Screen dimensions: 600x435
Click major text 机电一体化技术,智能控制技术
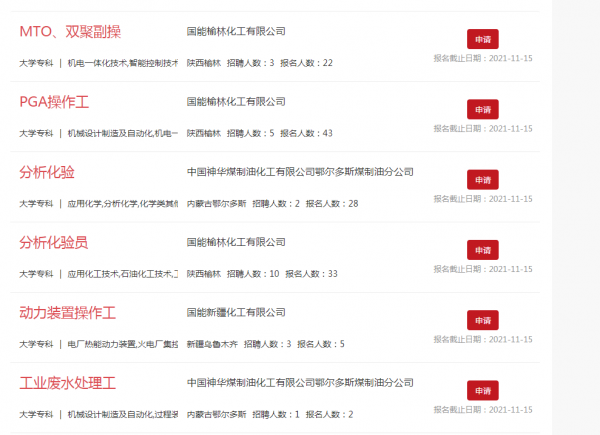(122, 63)
